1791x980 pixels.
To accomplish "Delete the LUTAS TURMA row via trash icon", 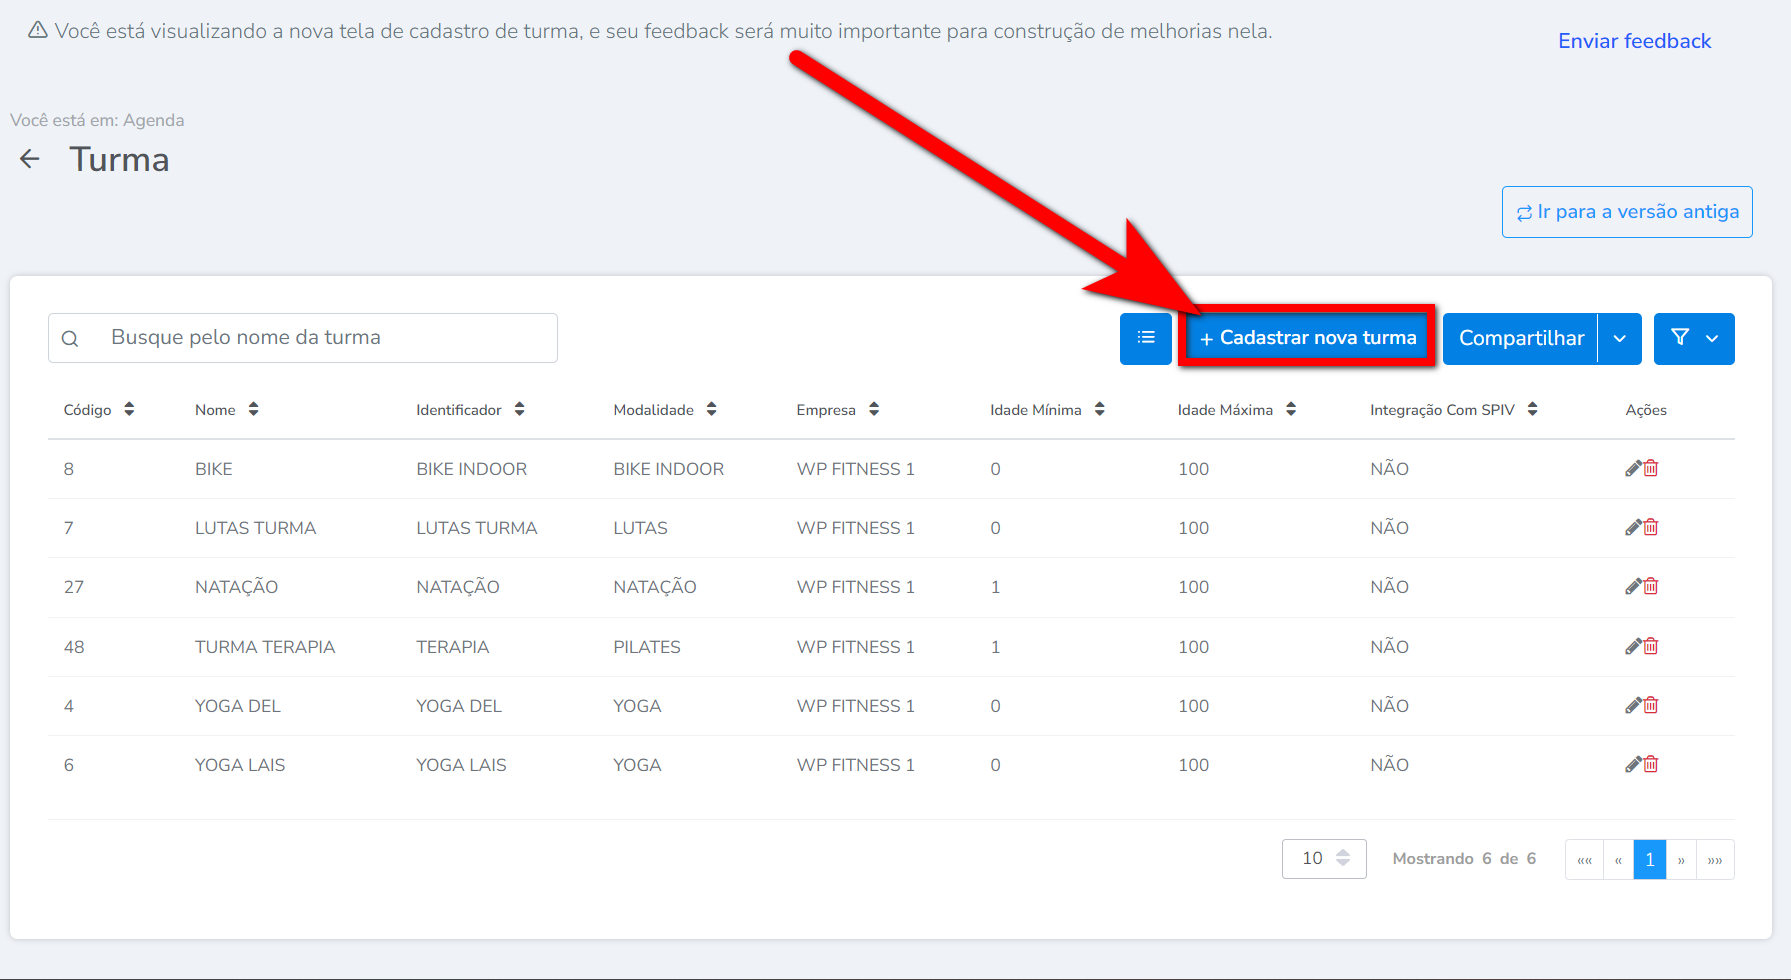I will click(1651, 527).
